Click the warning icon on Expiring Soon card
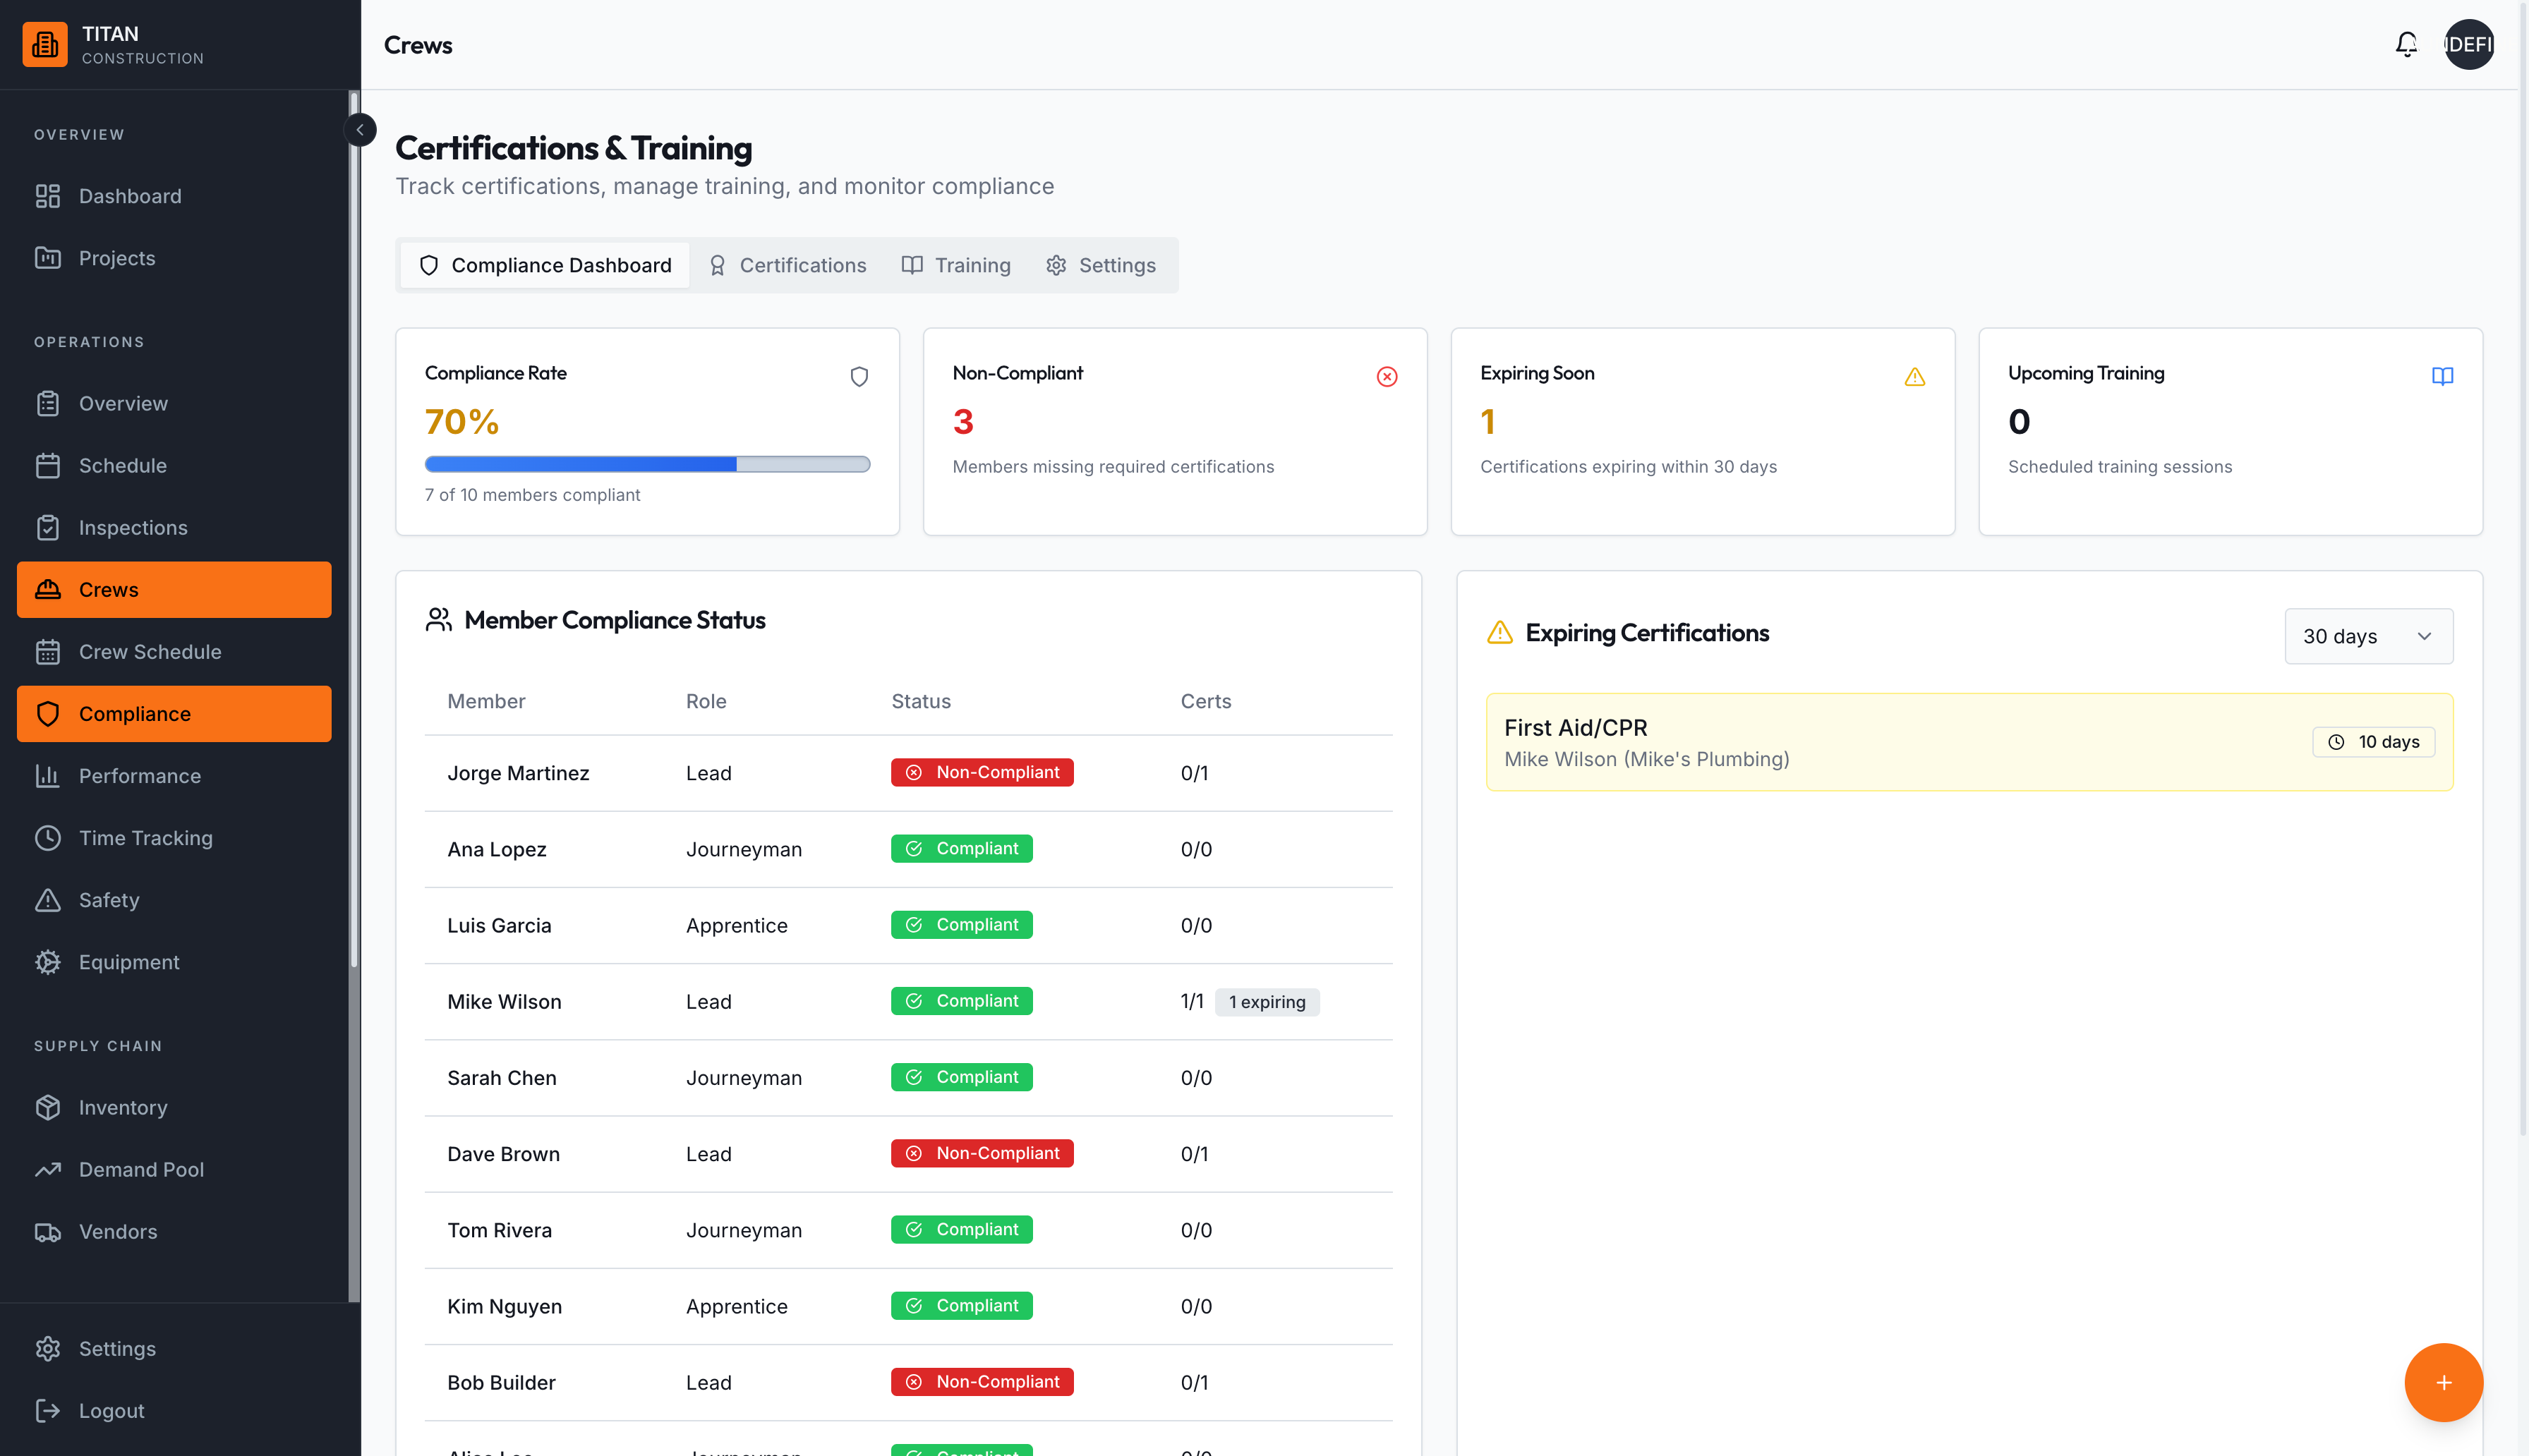 tap(1914, 376)
